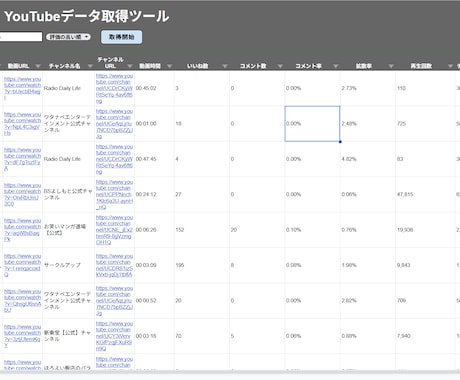Open the filter arrow for コメント数 column
The height and width of the screenshot is (380, 460).
click(280, 66)
